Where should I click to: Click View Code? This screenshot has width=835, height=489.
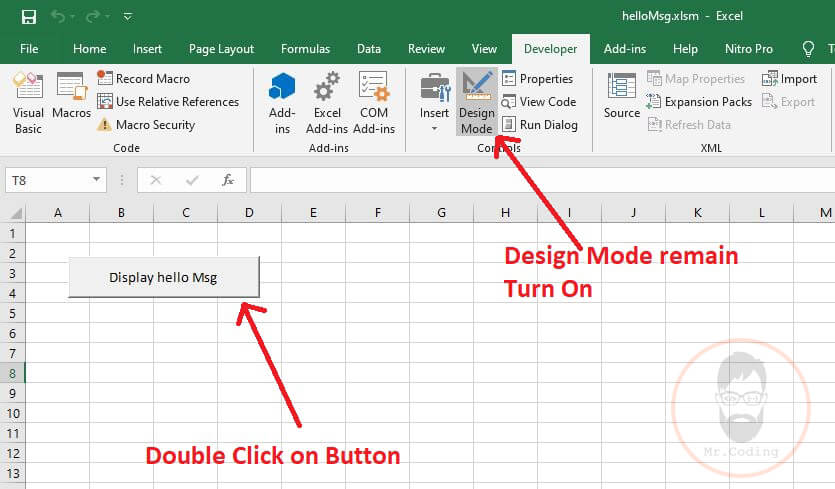(539, 101)
